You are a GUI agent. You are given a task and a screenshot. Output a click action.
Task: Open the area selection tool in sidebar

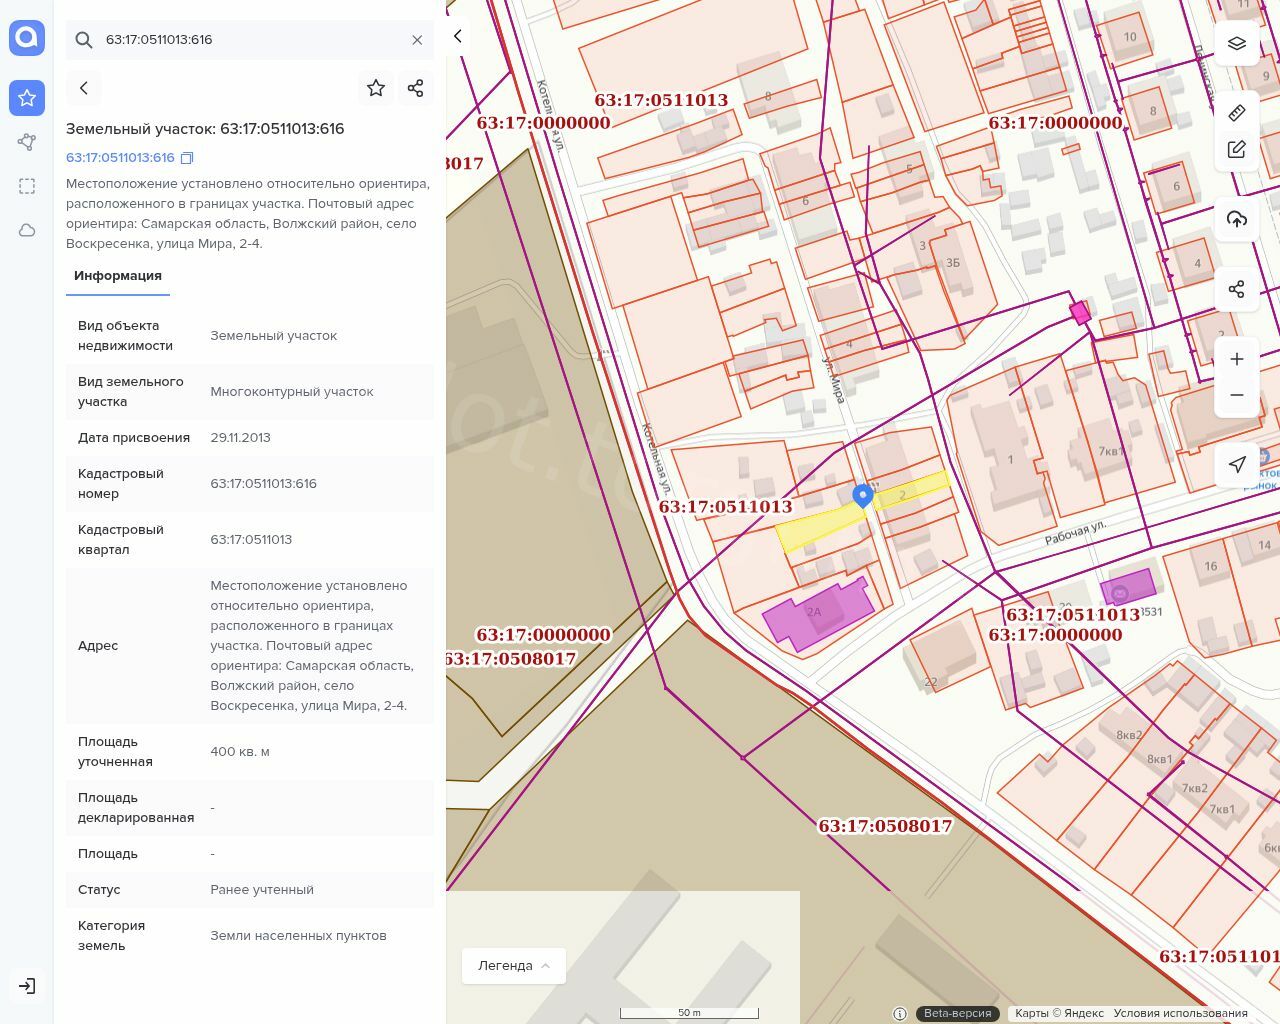point(27,186)
